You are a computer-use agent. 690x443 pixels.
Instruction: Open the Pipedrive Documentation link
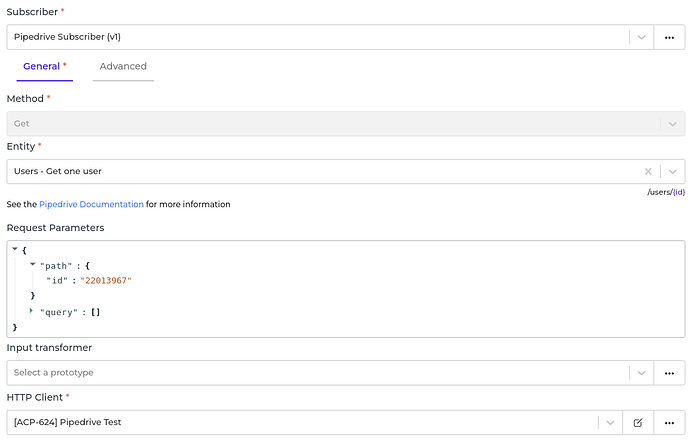pos(92,204)
